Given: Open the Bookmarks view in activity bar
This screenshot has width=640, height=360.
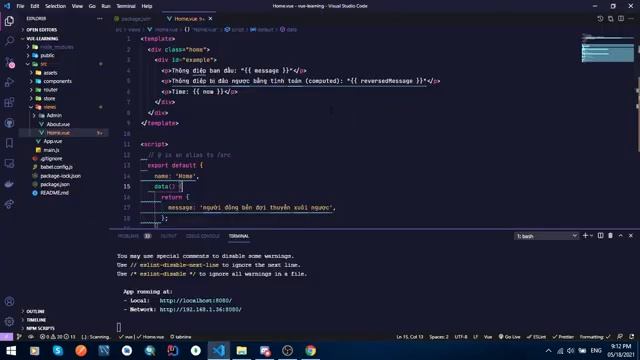Looking at the screenshot, I should pyautogui.click(x=9, y=143).
